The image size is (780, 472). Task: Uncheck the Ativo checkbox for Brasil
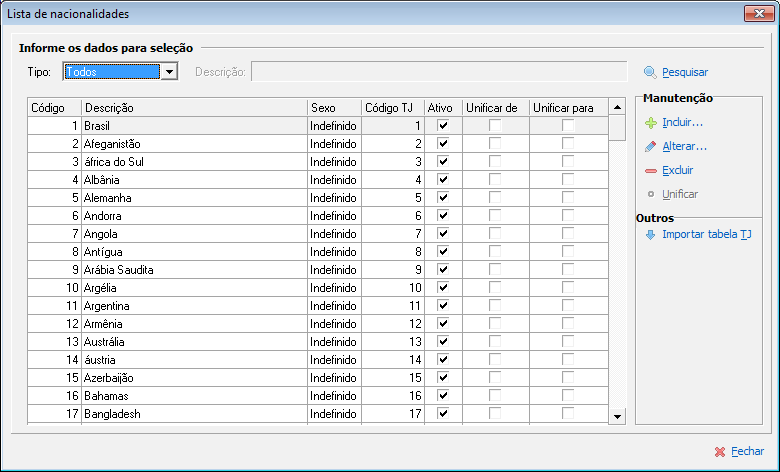tap(443, 126)
